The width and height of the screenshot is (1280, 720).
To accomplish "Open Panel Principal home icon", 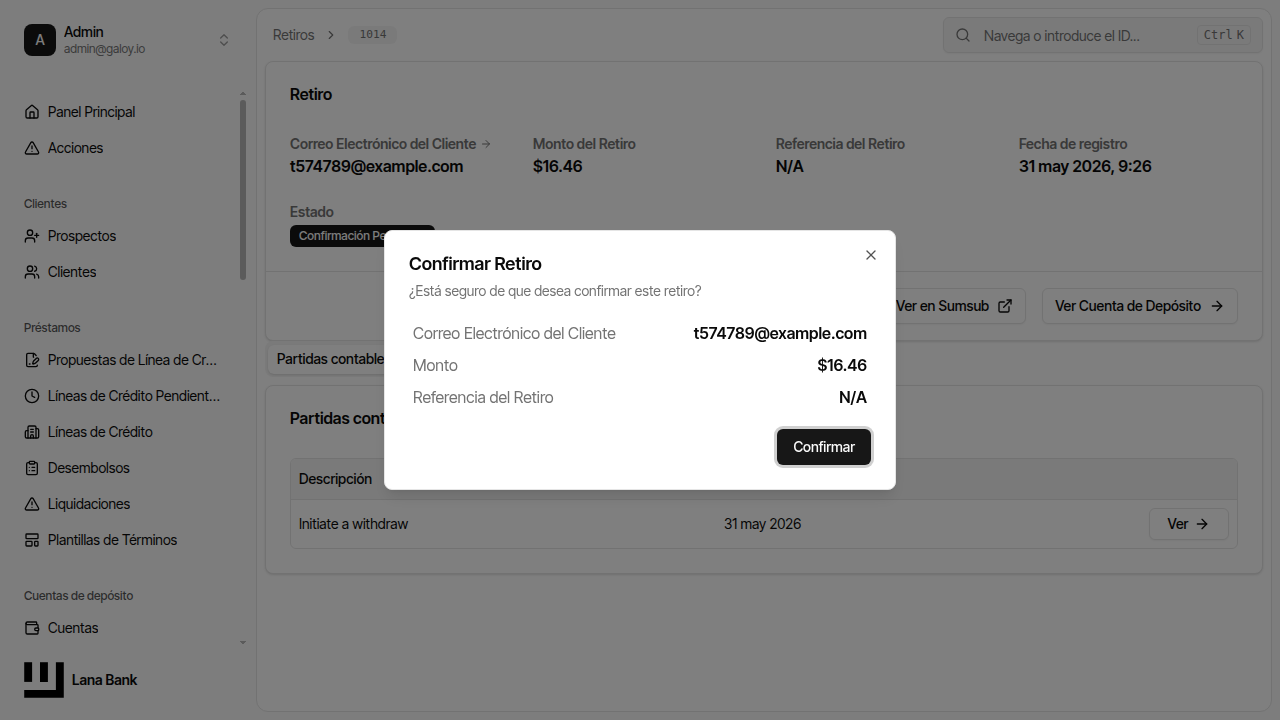I will (x=32, y=112).
